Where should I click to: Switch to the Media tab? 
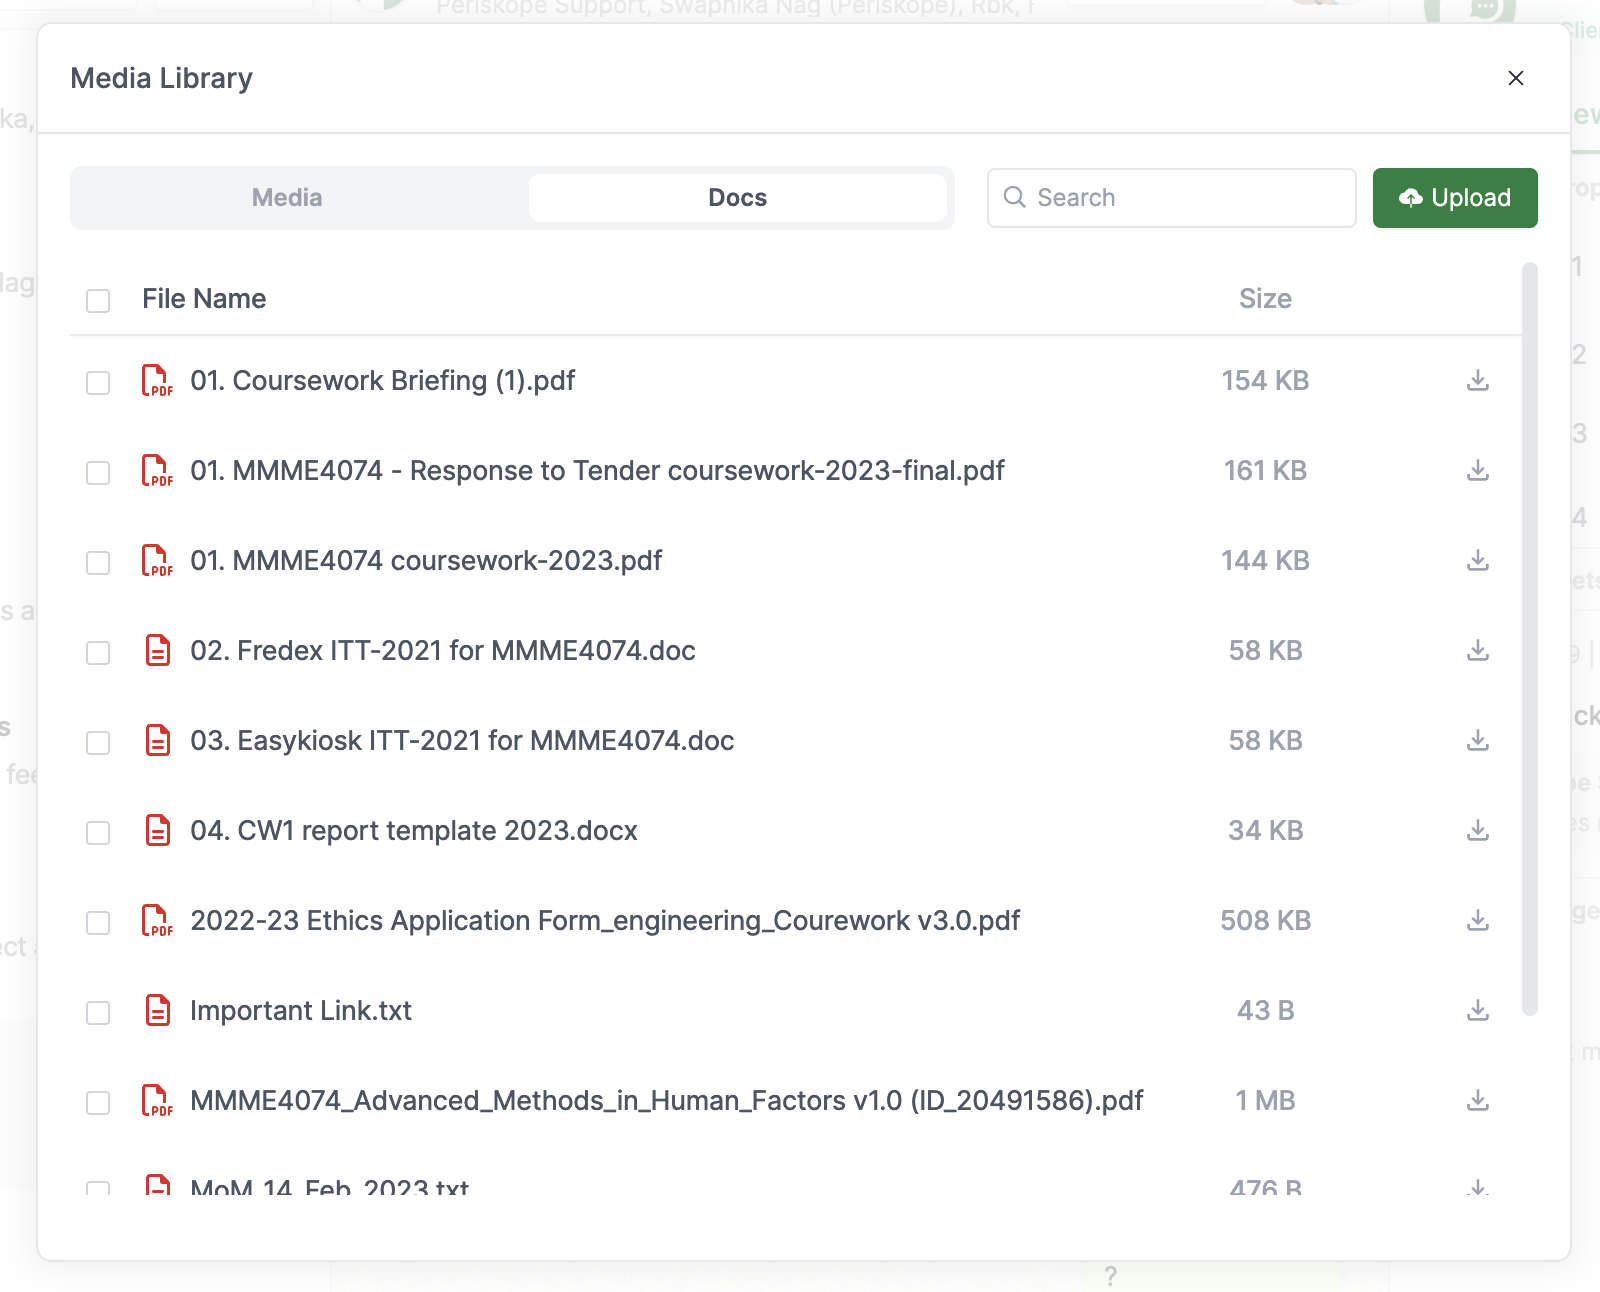287,197
